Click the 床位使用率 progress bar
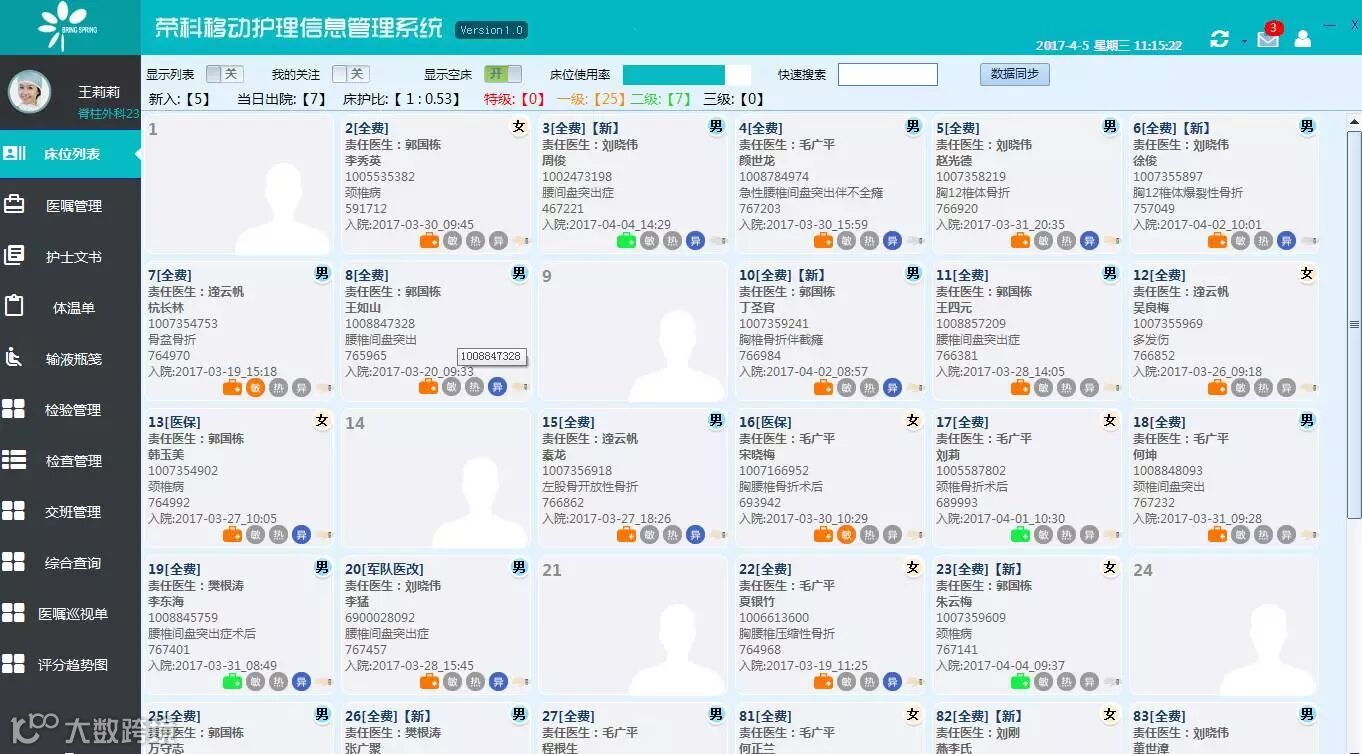The width and height of the screenshot is (1362, 754). pos(686,75)
